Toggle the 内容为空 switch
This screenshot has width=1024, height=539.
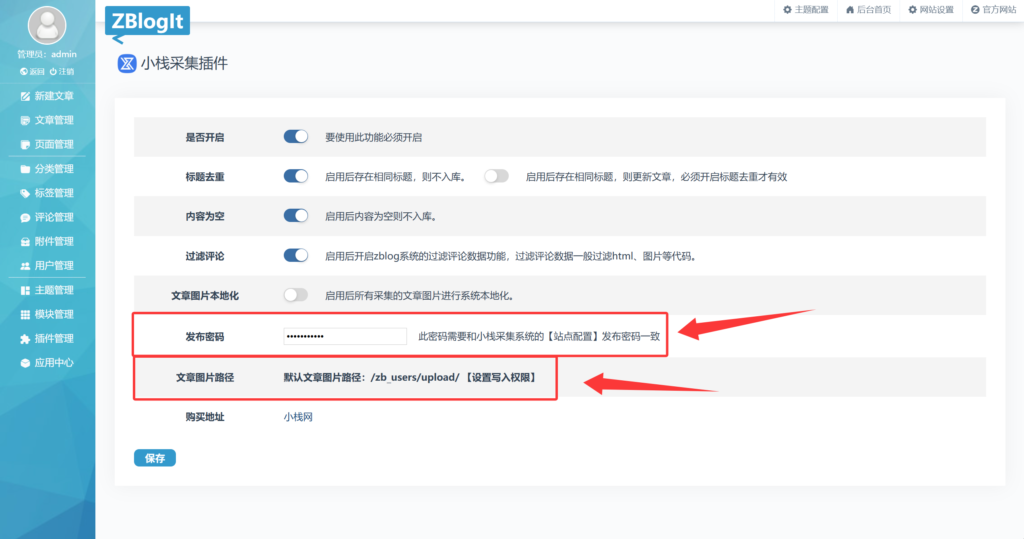coord(296,216)
